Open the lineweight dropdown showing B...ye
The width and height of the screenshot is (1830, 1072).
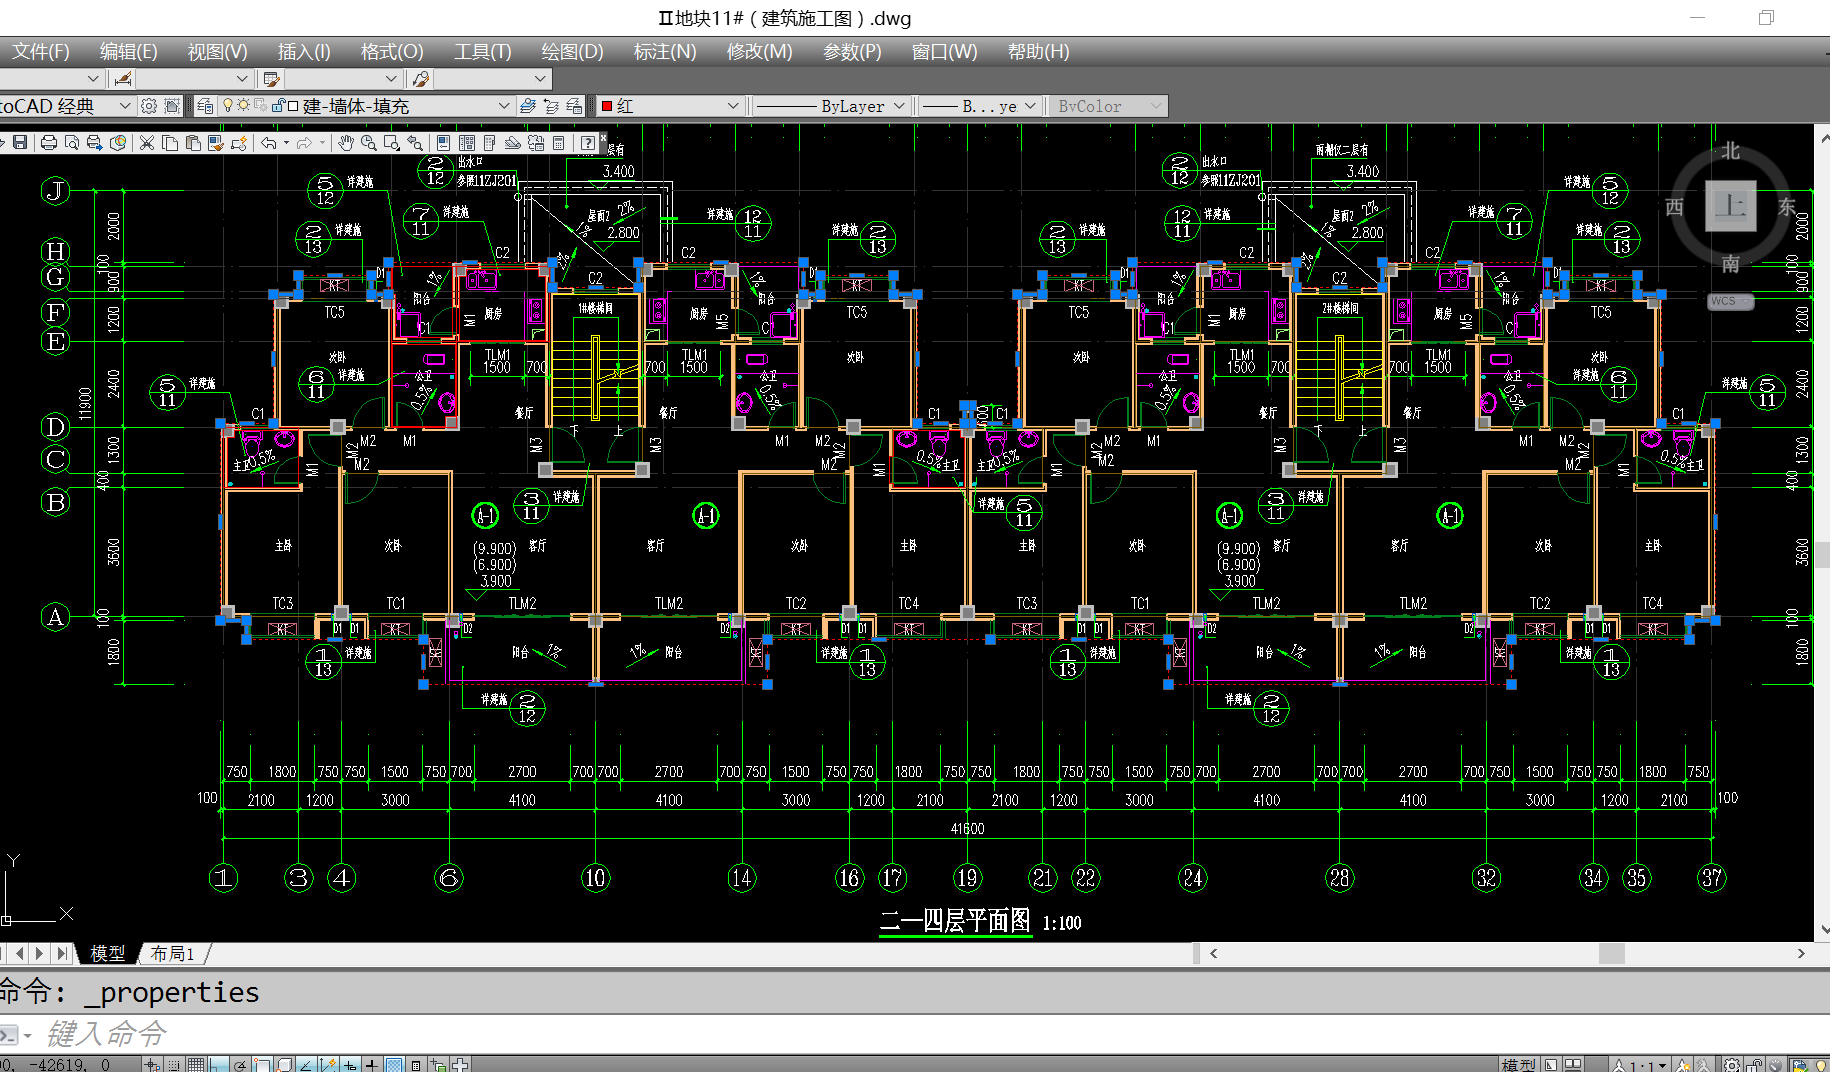click(x=1030, y=106)
